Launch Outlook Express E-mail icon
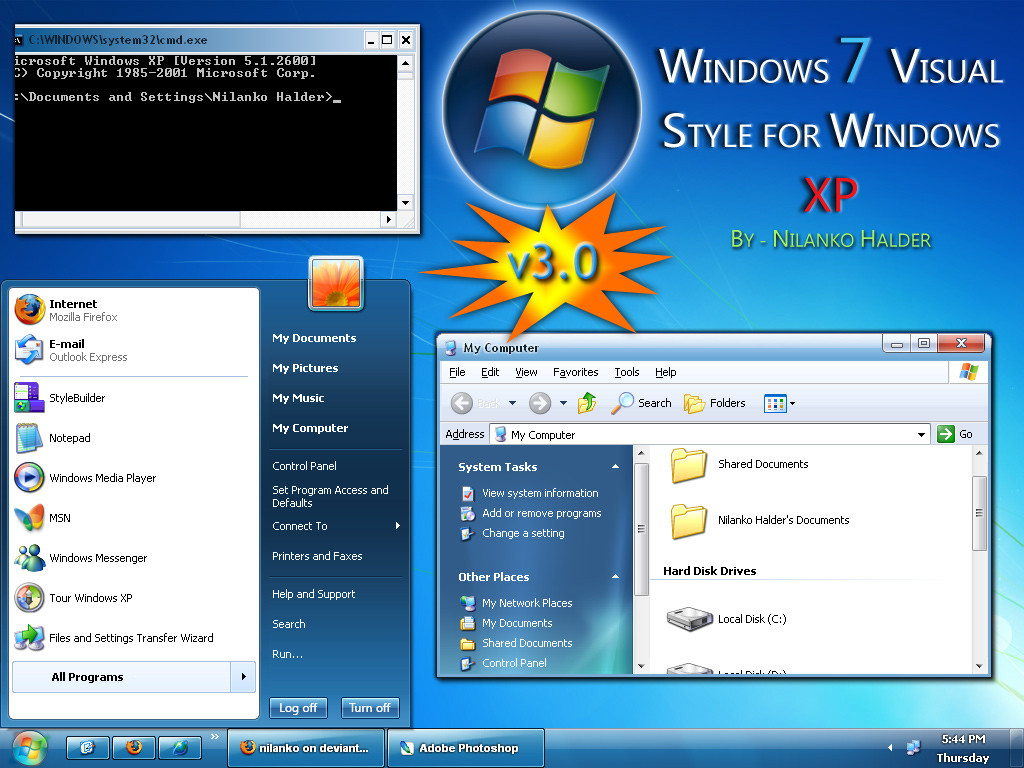This screenshot has height=768, width=1024. point(30,350)
